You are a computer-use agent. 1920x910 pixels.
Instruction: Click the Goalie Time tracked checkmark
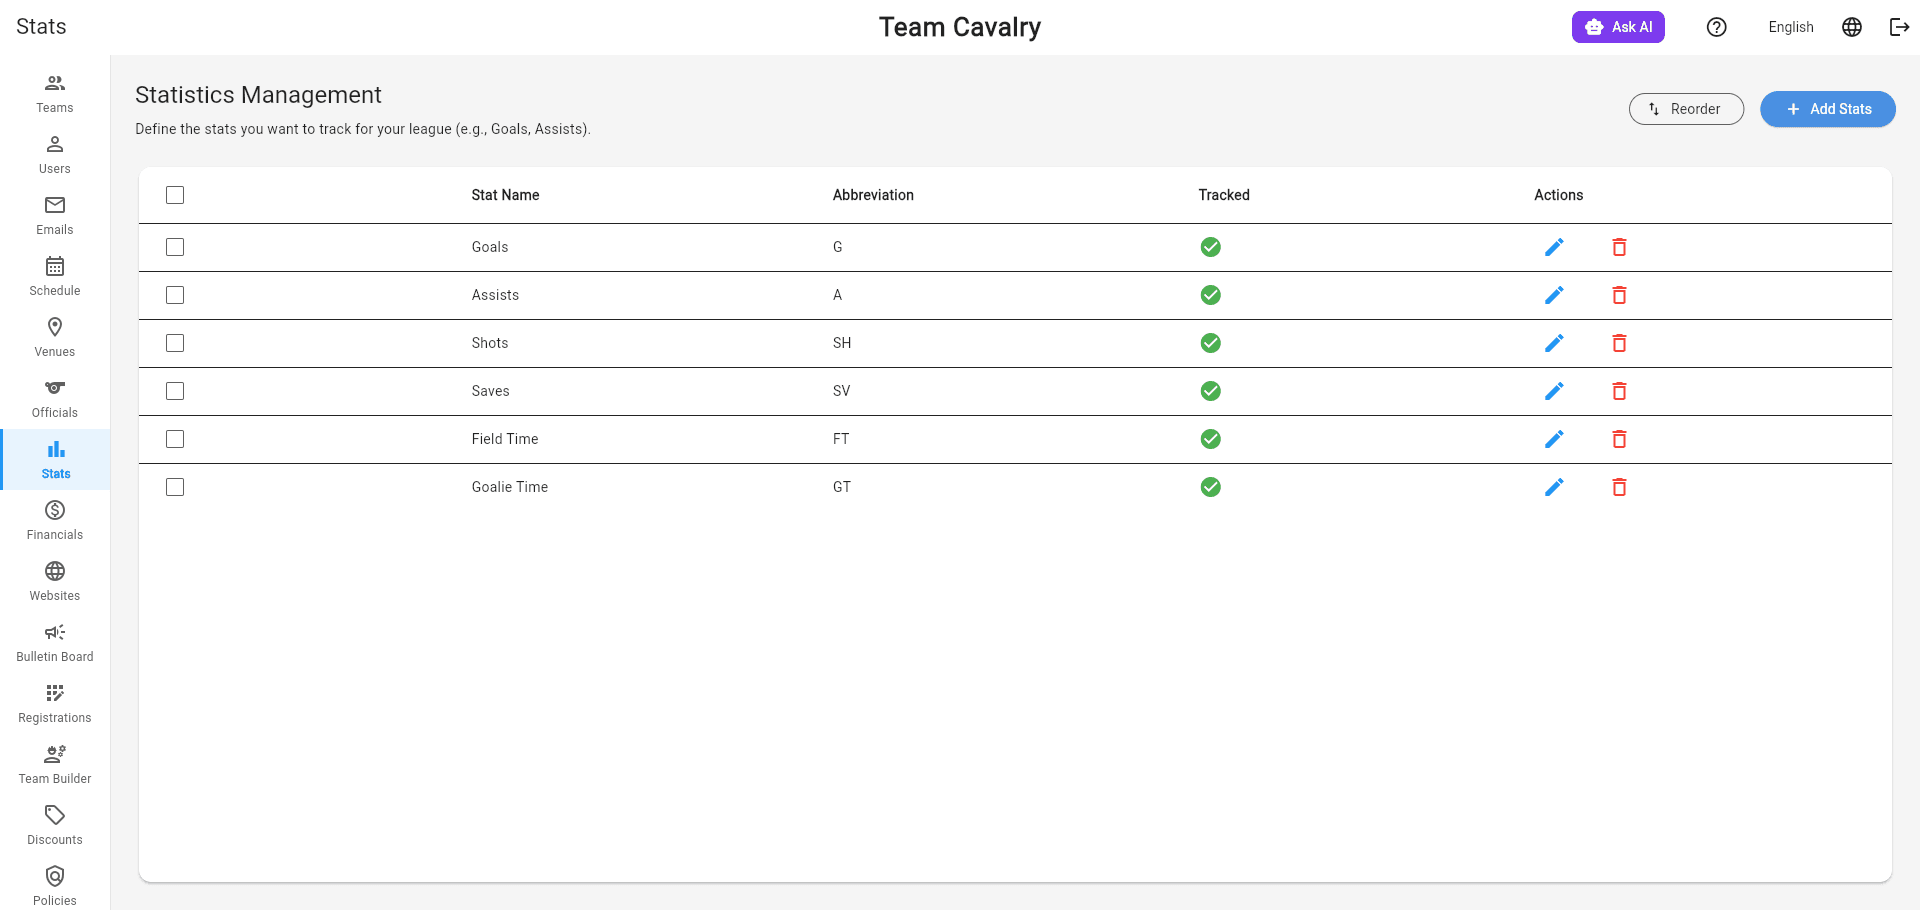tap(1210, 487)
